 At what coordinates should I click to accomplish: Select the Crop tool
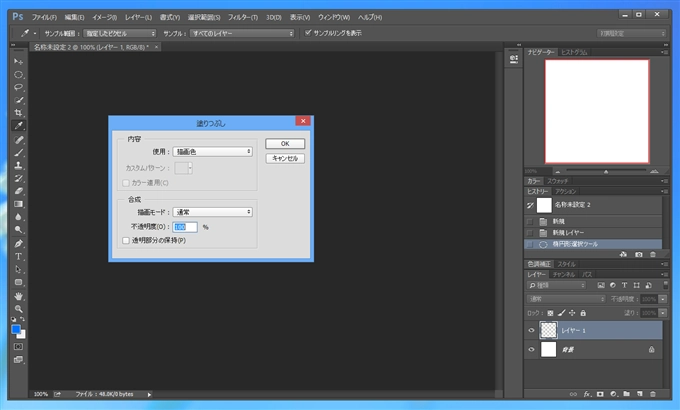[18, 113]
